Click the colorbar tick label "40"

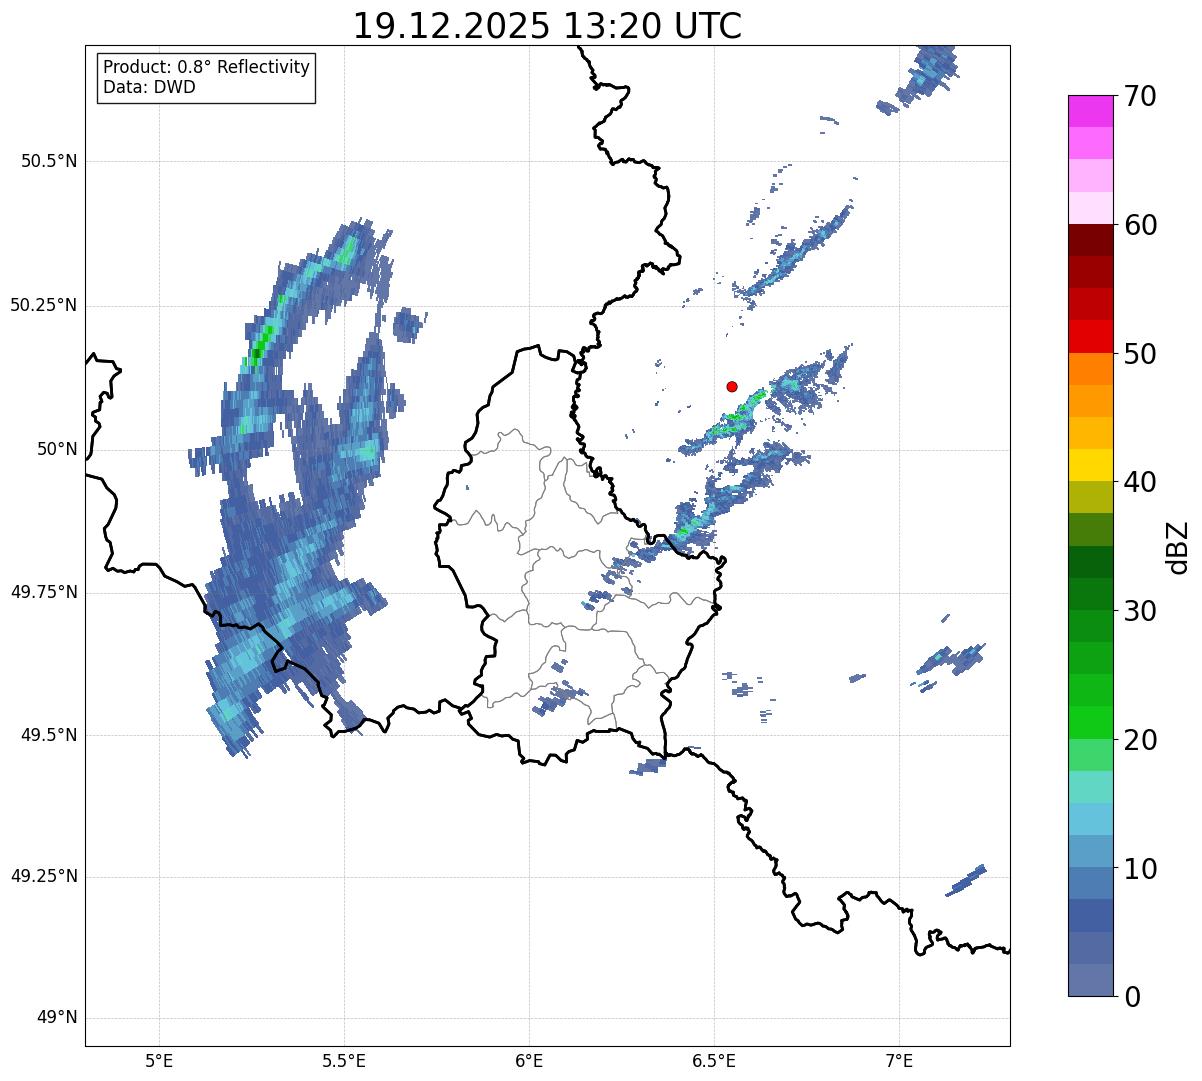pyautogui.click(x=1140, y=482)
